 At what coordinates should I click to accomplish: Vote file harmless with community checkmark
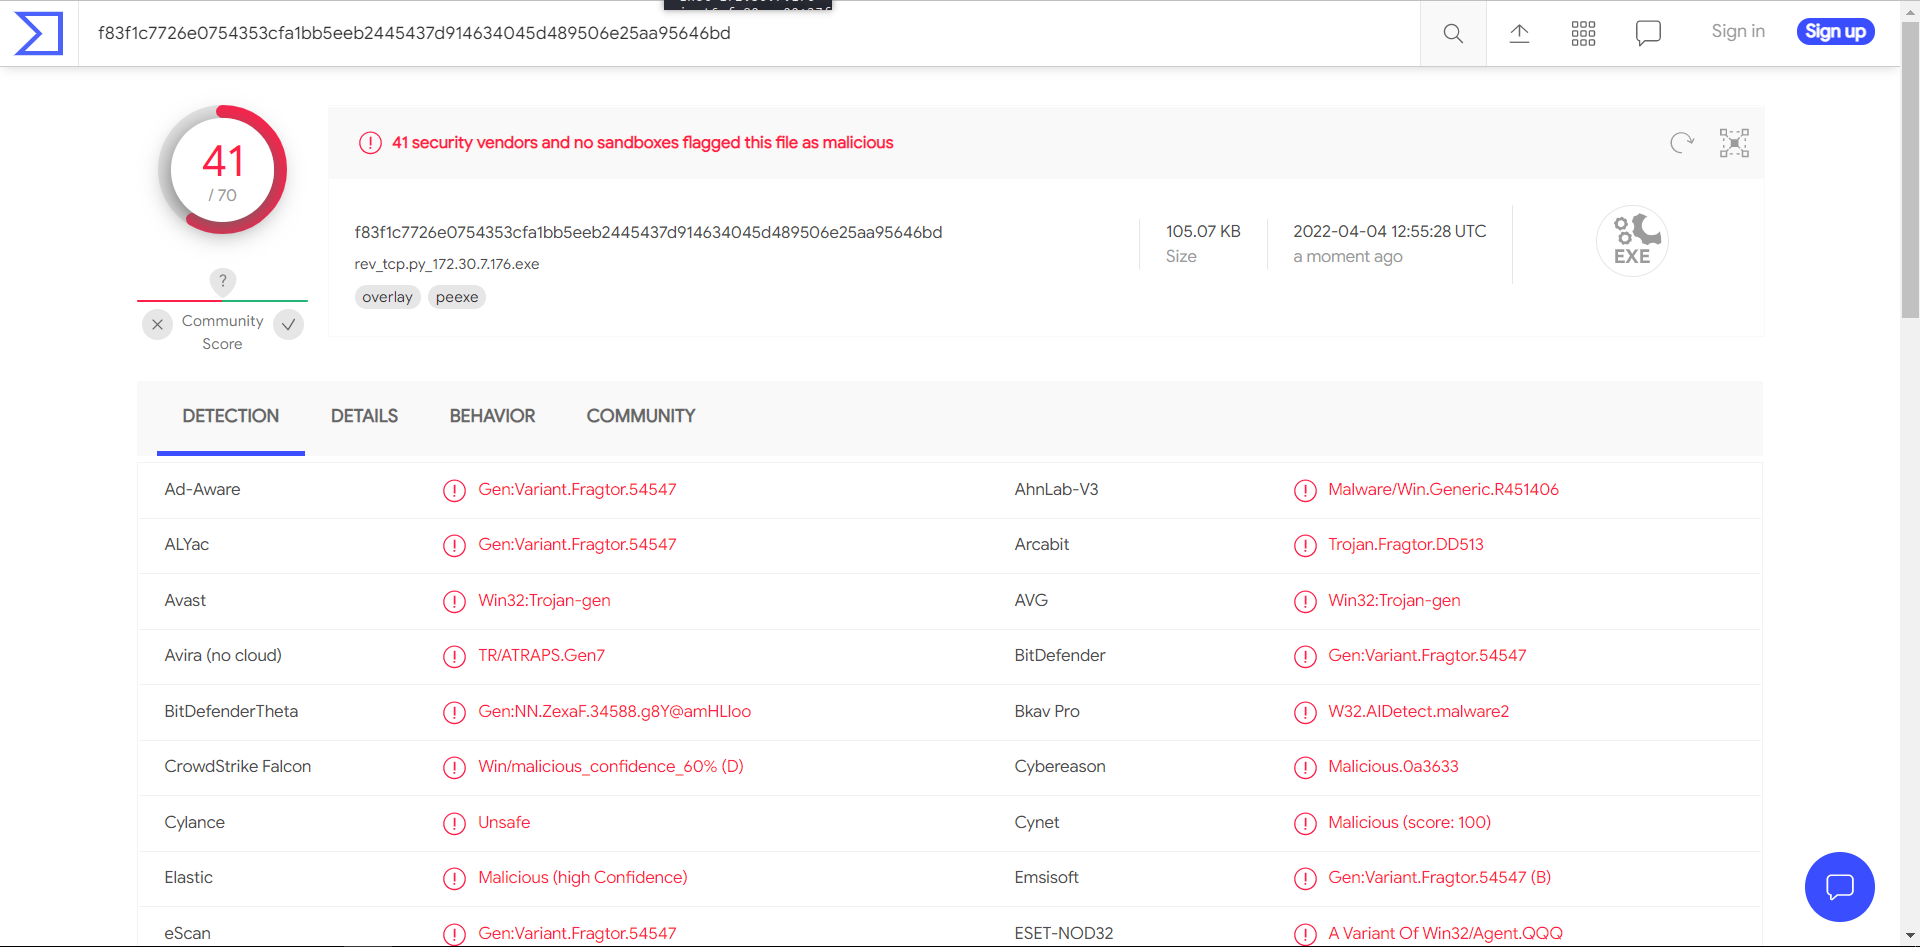[288, 325]
